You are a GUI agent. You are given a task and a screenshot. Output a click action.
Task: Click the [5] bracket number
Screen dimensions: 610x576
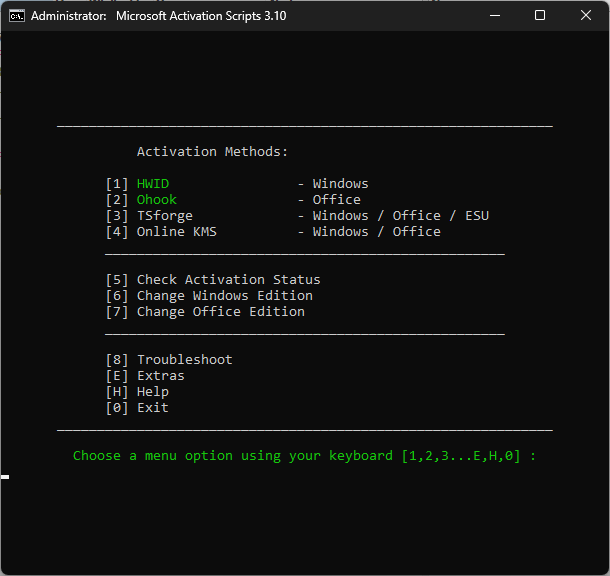(x=117, y=280)
